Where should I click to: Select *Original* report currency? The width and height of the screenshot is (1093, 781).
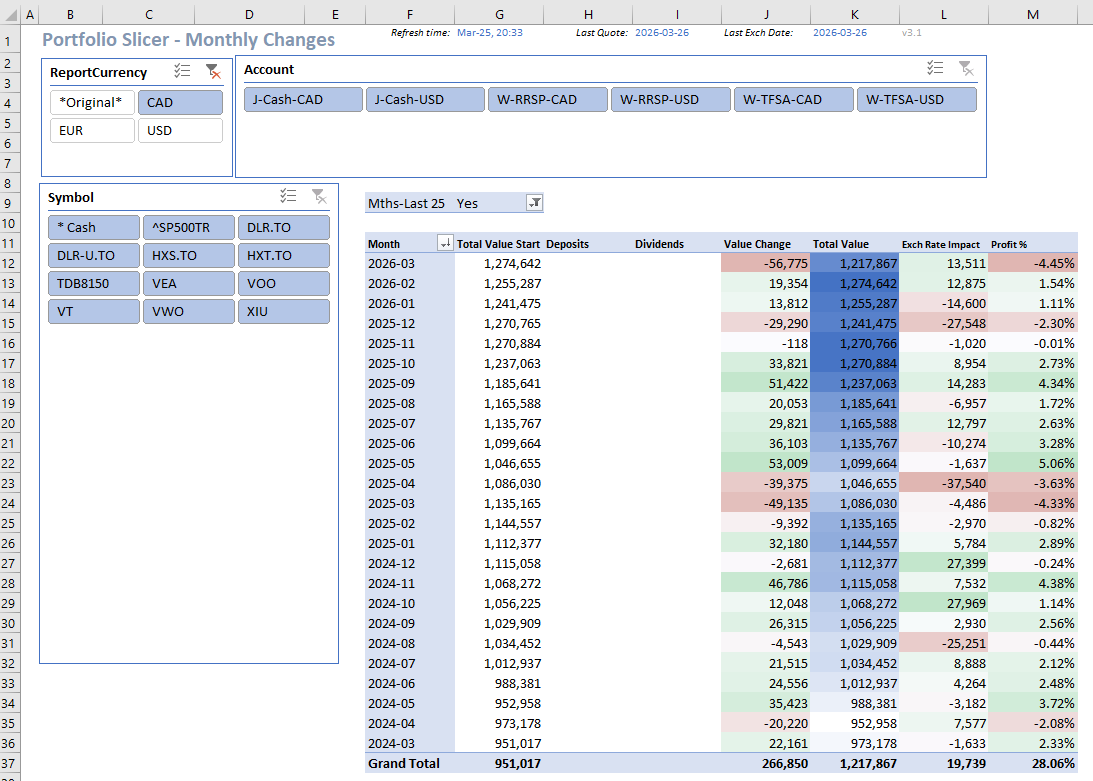[92, 103]
